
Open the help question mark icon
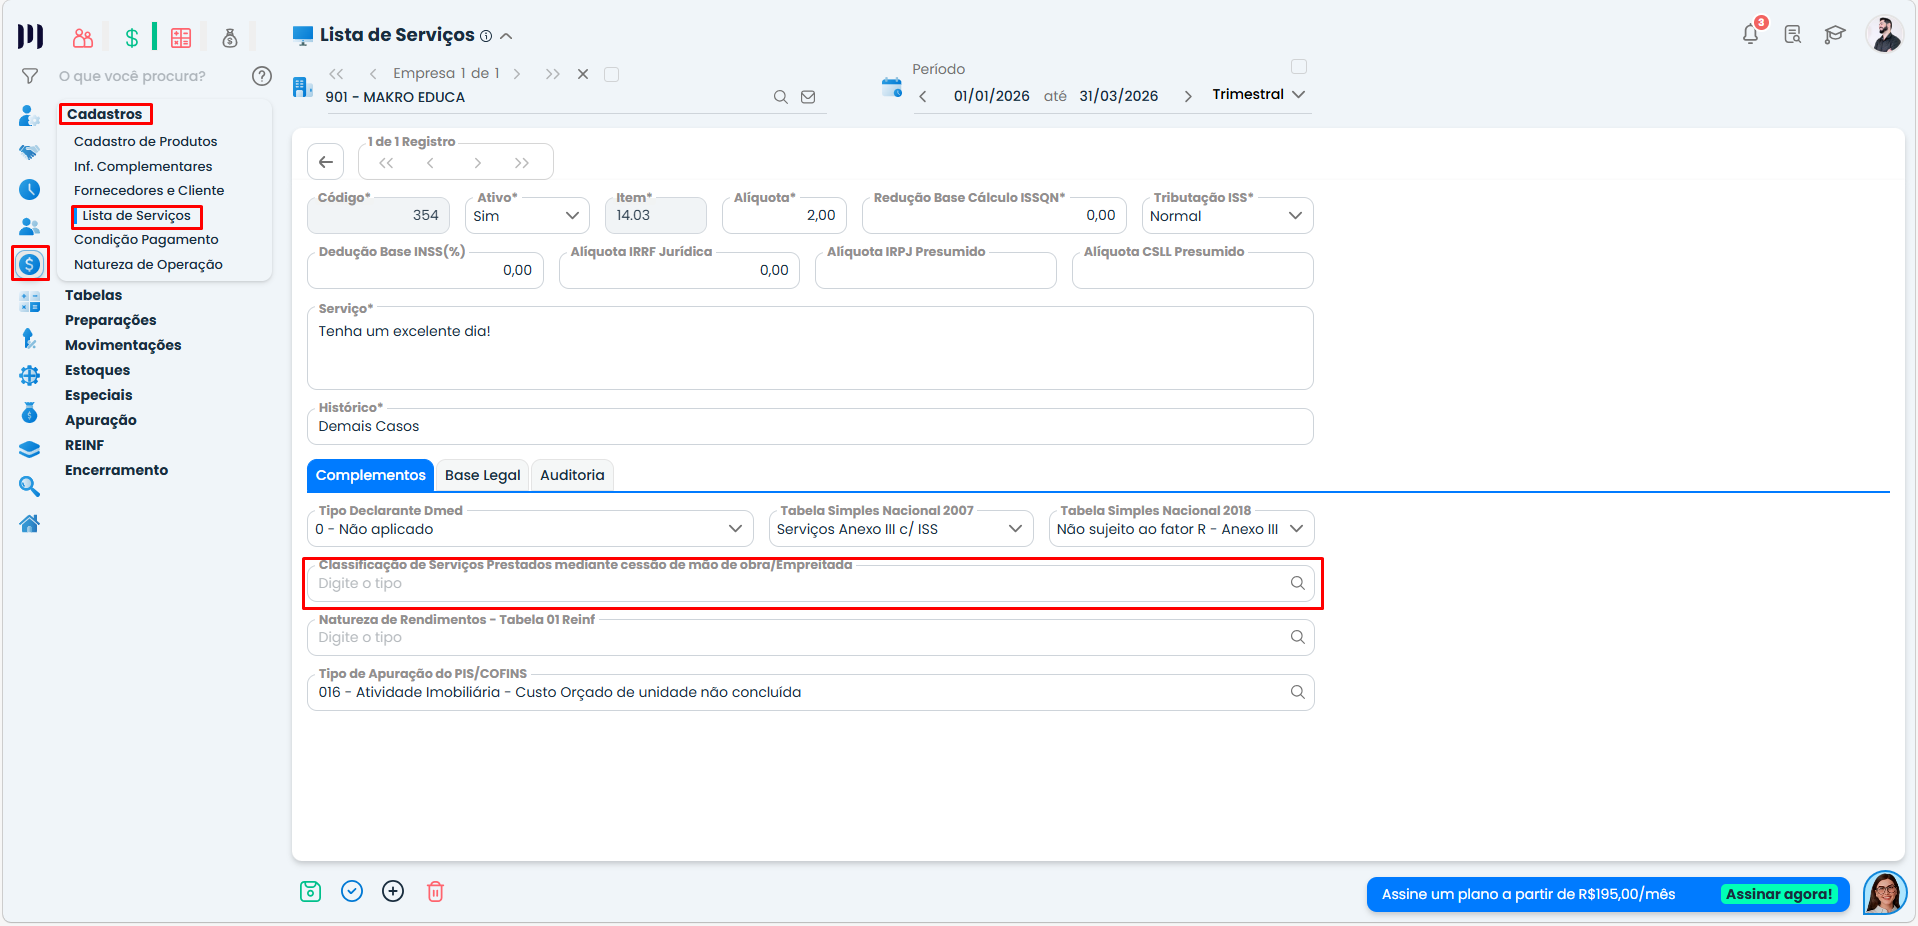(262, 76)
